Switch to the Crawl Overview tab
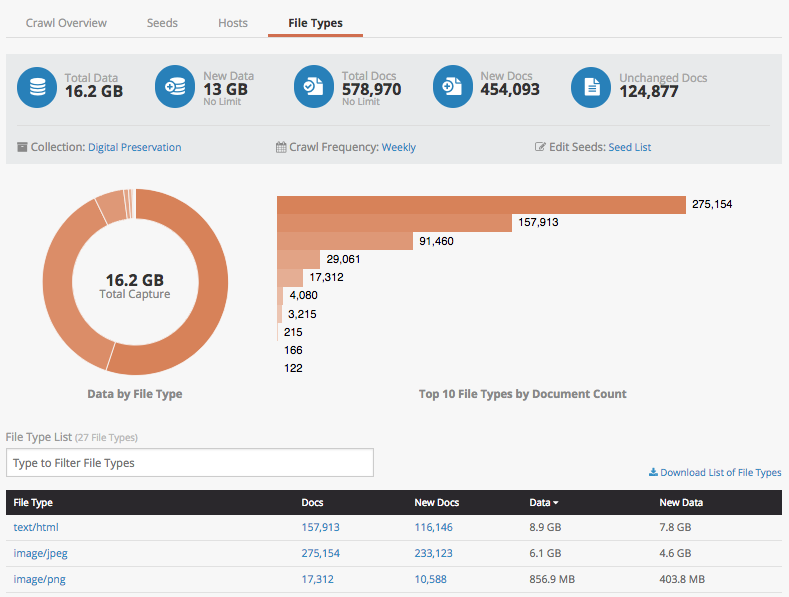This screenshot has width=789, height=597. coord(66,22)
